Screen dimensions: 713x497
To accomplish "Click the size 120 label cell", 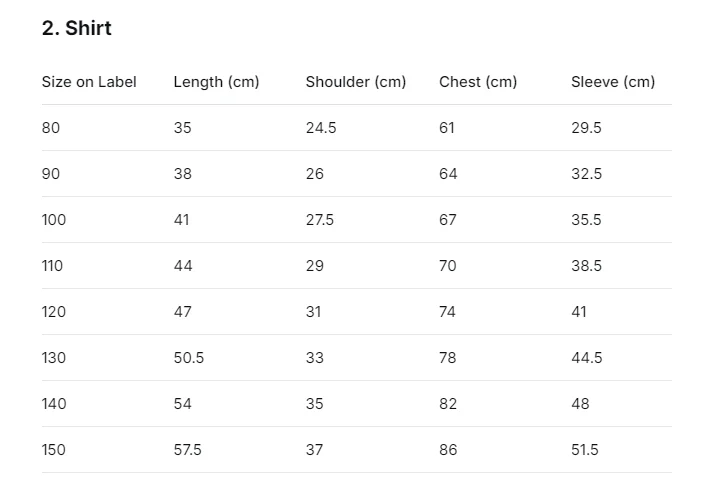I will coord(54,311).
